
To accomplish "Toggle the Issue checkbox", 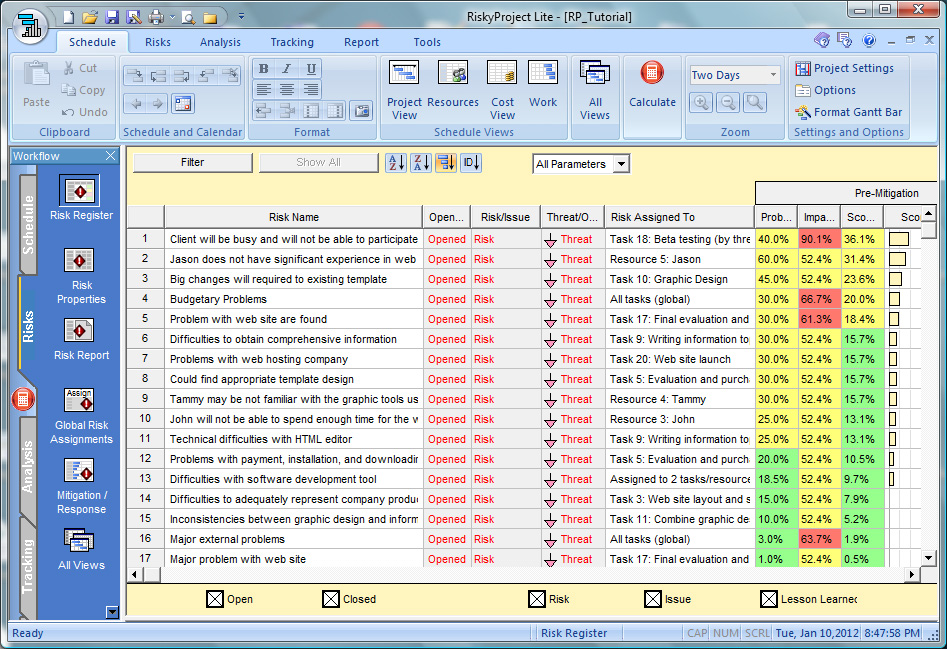I will pos(653,599).
